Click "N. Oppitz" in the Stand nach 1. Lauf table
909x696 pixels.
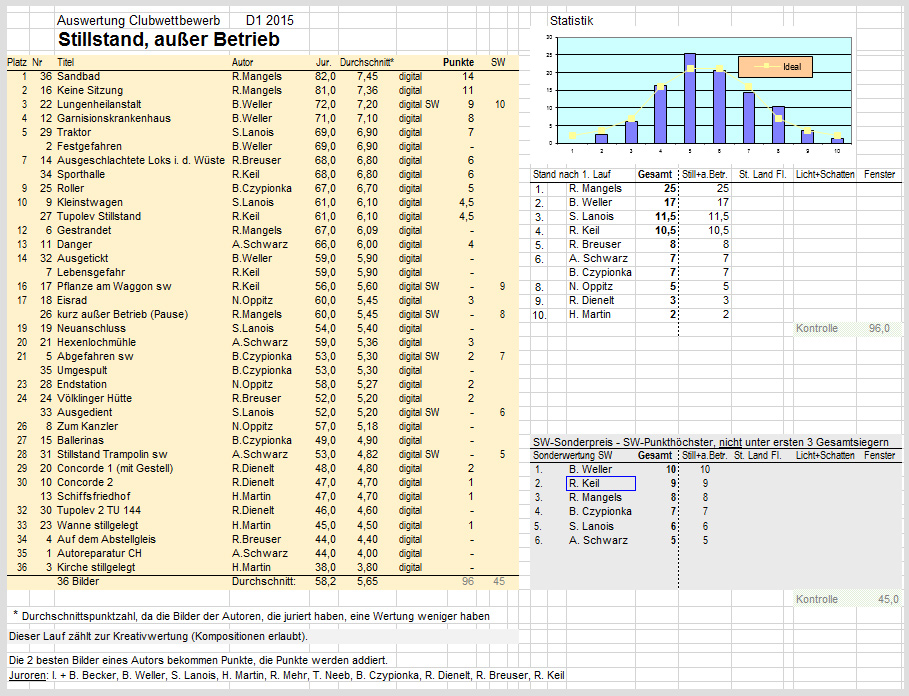click(x=591, y=286)
